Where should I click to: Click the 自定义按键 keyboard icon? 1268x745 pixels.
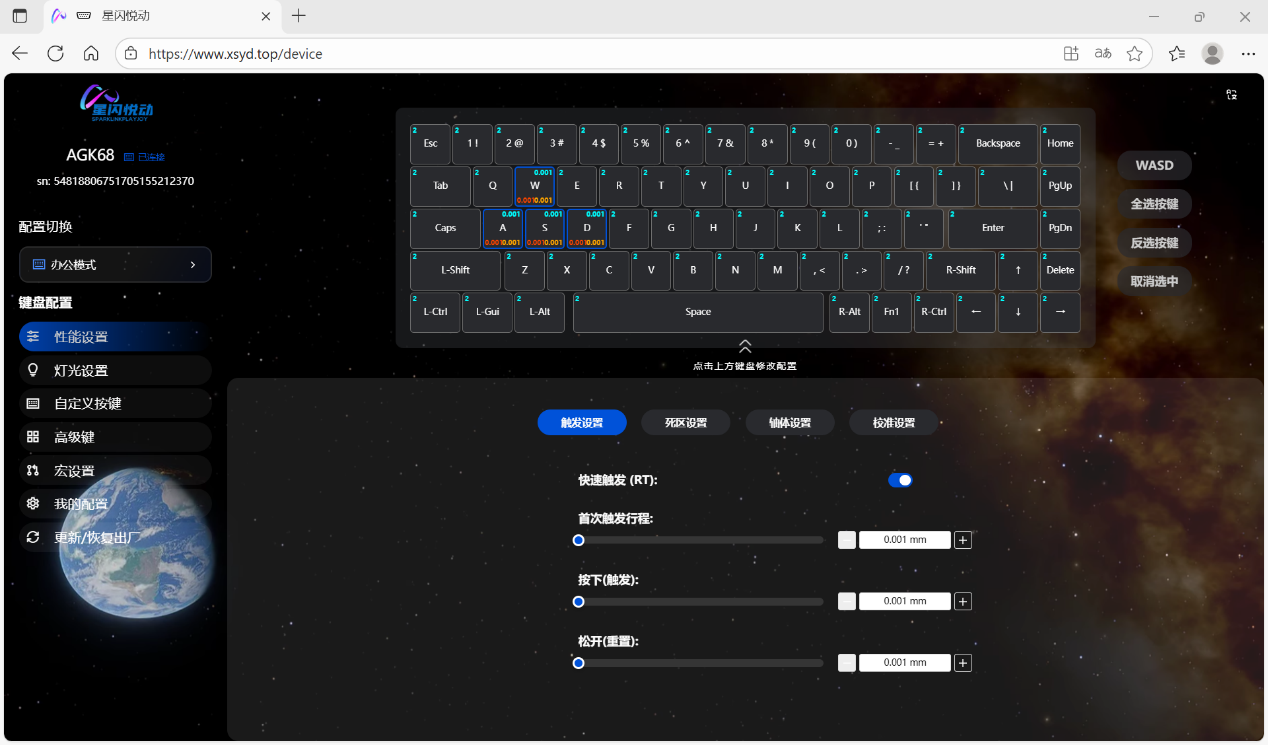[x=33, y=403]
